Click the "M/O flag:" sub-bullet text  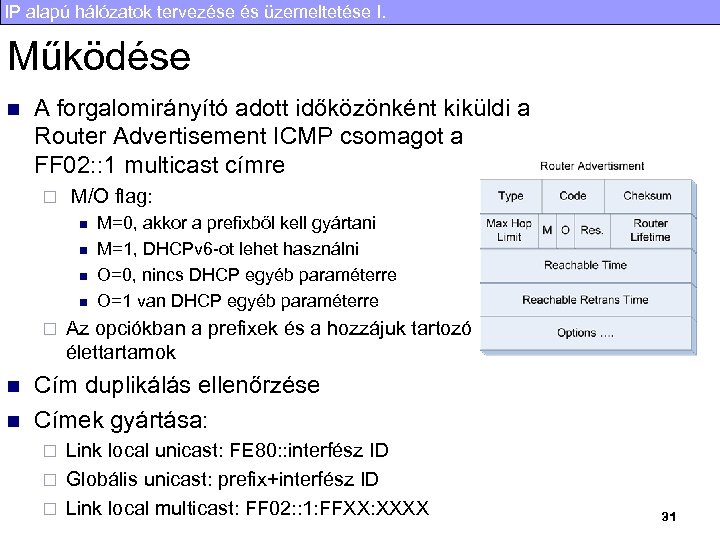pos(111,197)
